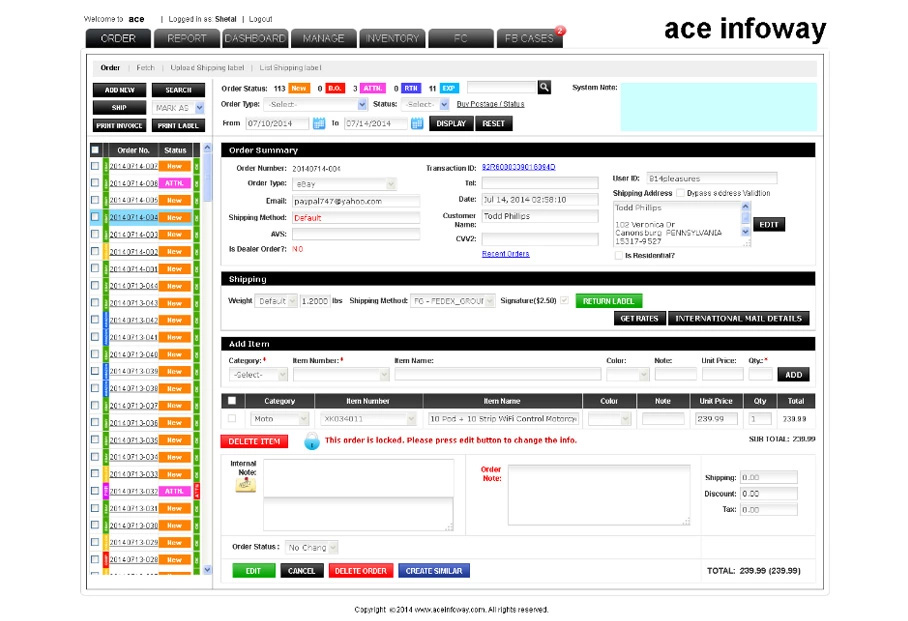Viewport: 908px width, 621px height.
Task: Click the Buy Postage / Status link
Action: pos(489,104)
